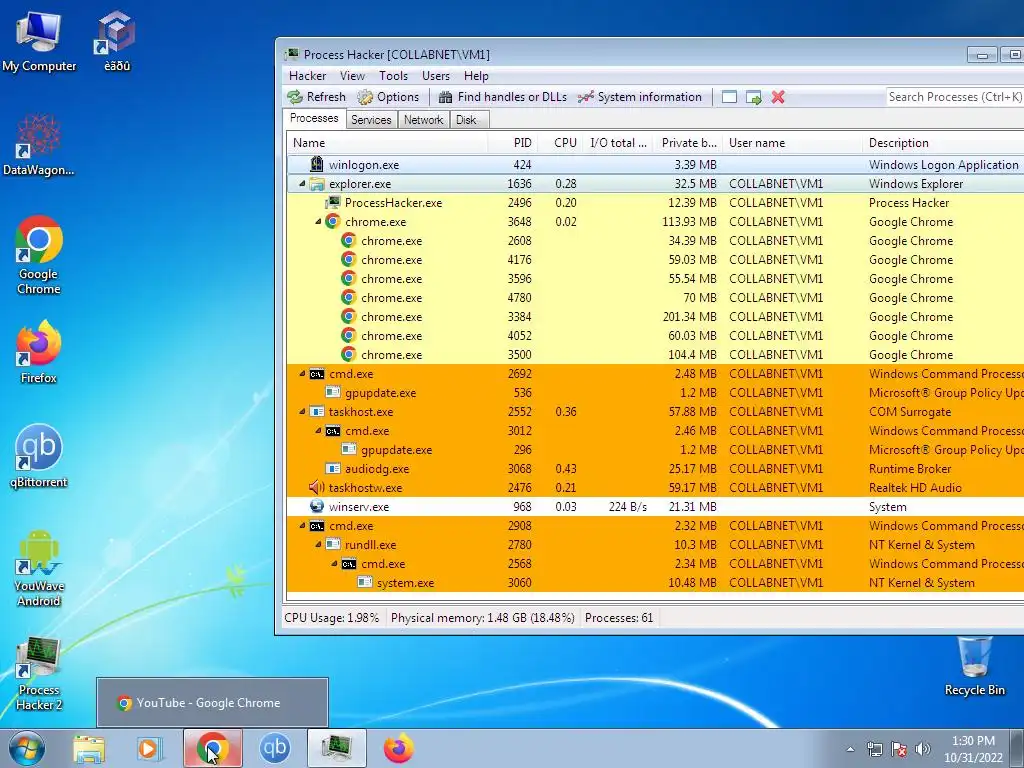The height and width of the screenshot is (768, 1024).
Task: Open Options in Process Hacker toolbar
Action: pos(389,97)
